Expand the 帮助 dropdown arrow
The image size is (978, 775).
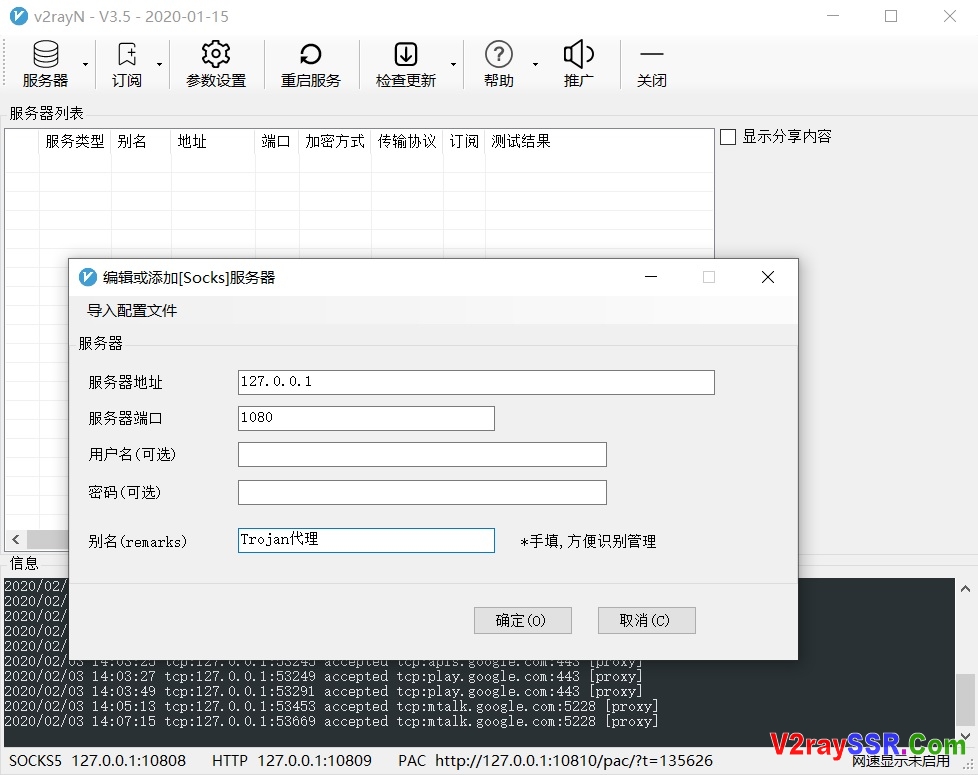[x=535, y=65]
